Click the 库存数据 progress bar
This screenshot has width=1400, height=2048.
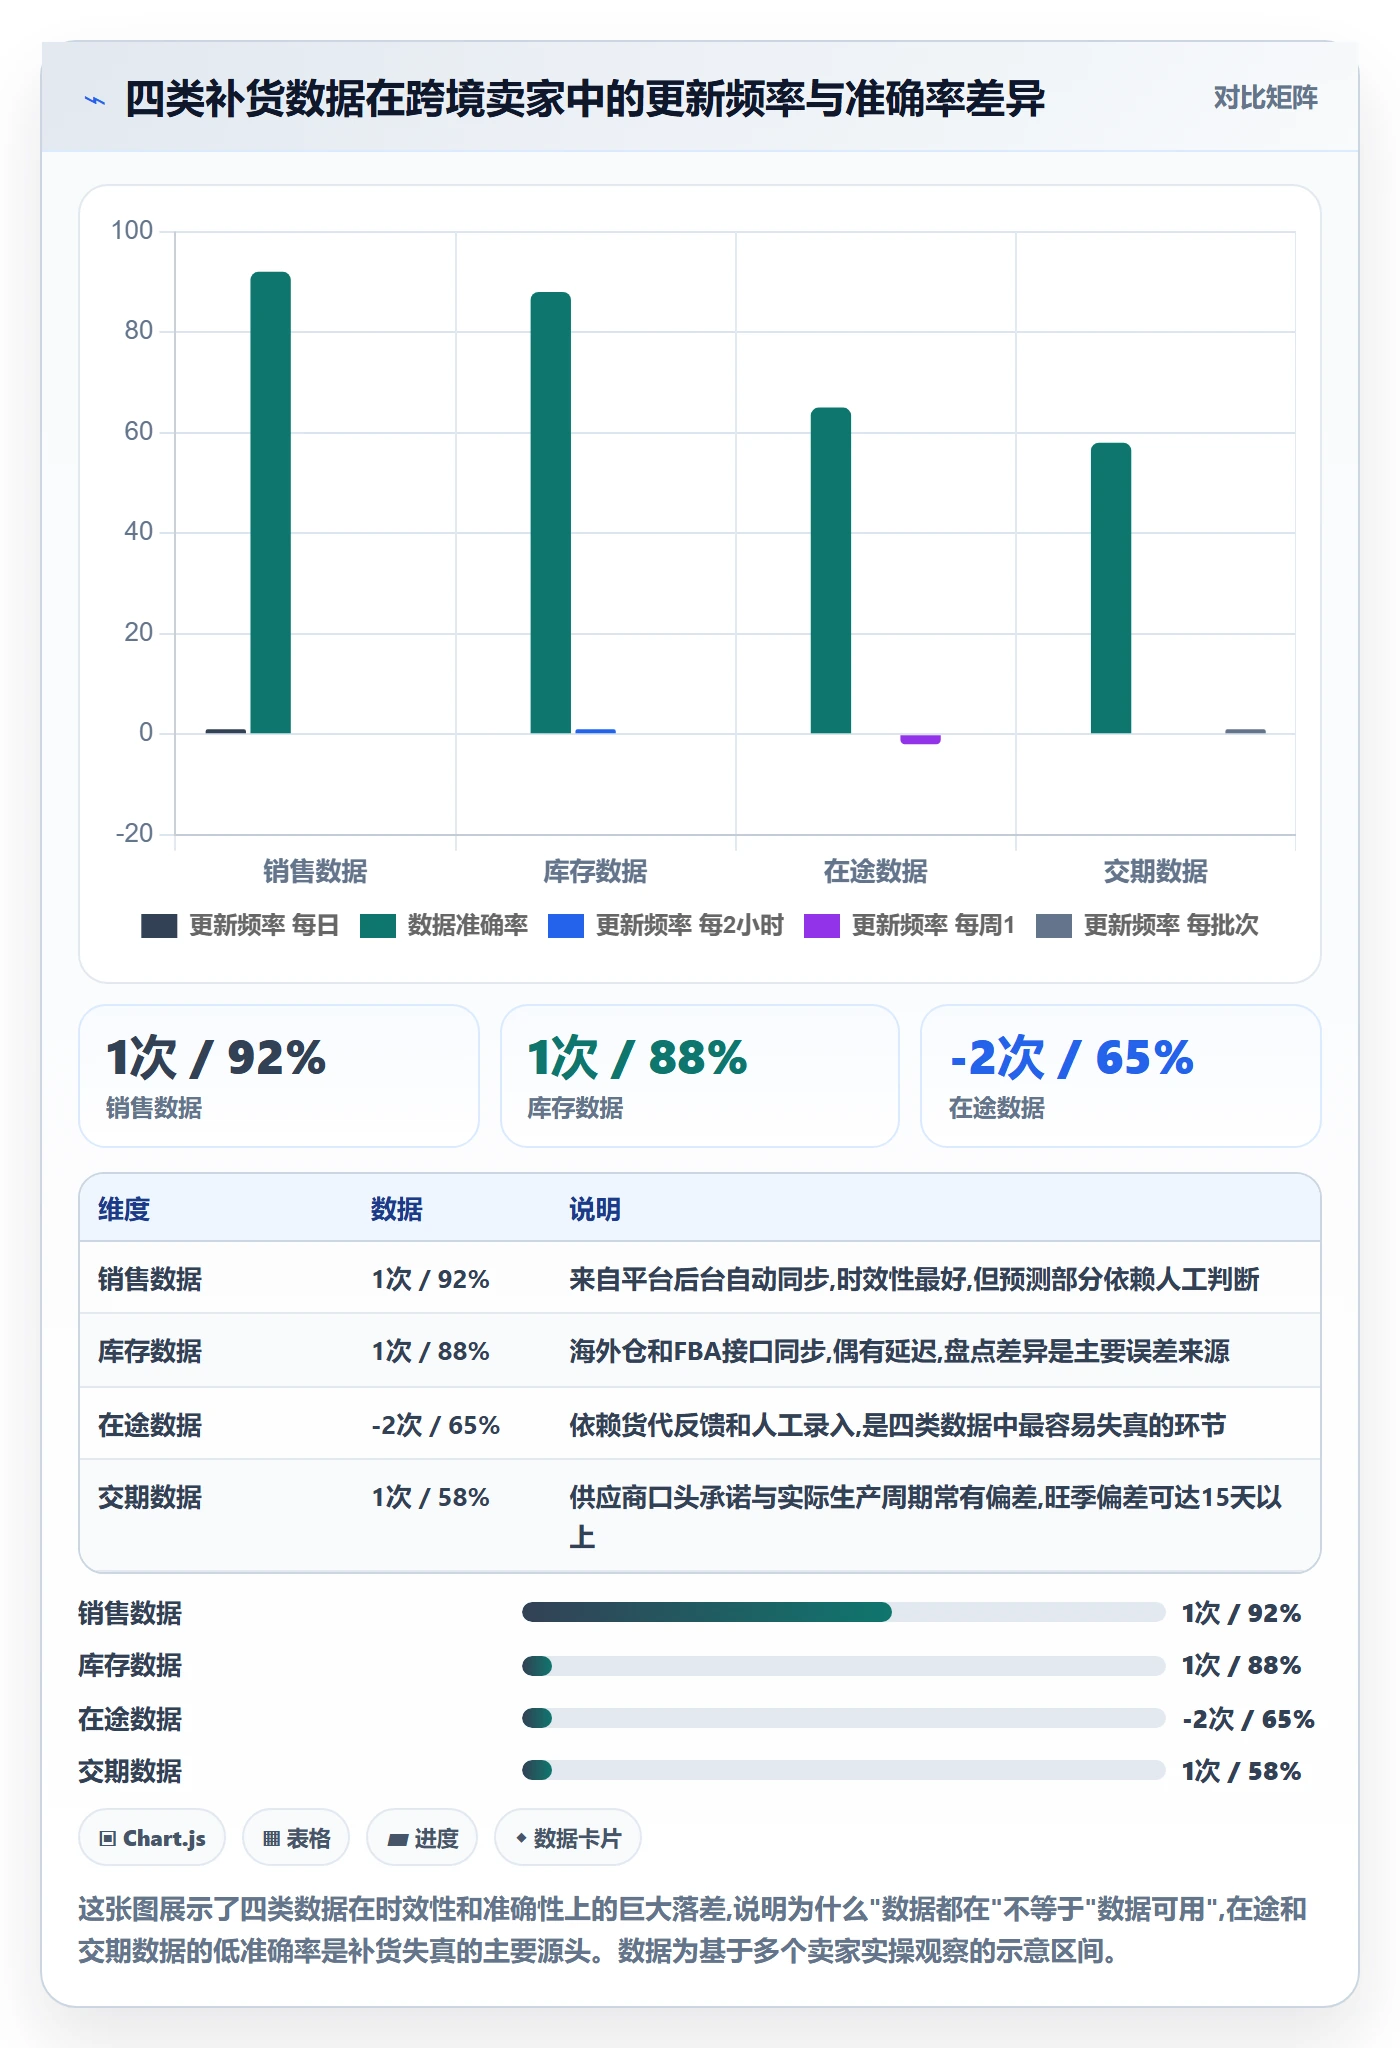point(843,1665)
